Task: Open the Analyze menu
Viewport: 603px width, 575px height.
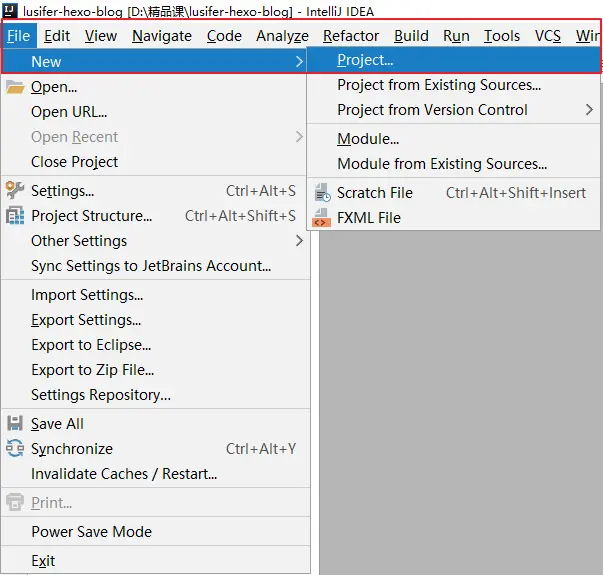Action: click(x=282, y=36)
